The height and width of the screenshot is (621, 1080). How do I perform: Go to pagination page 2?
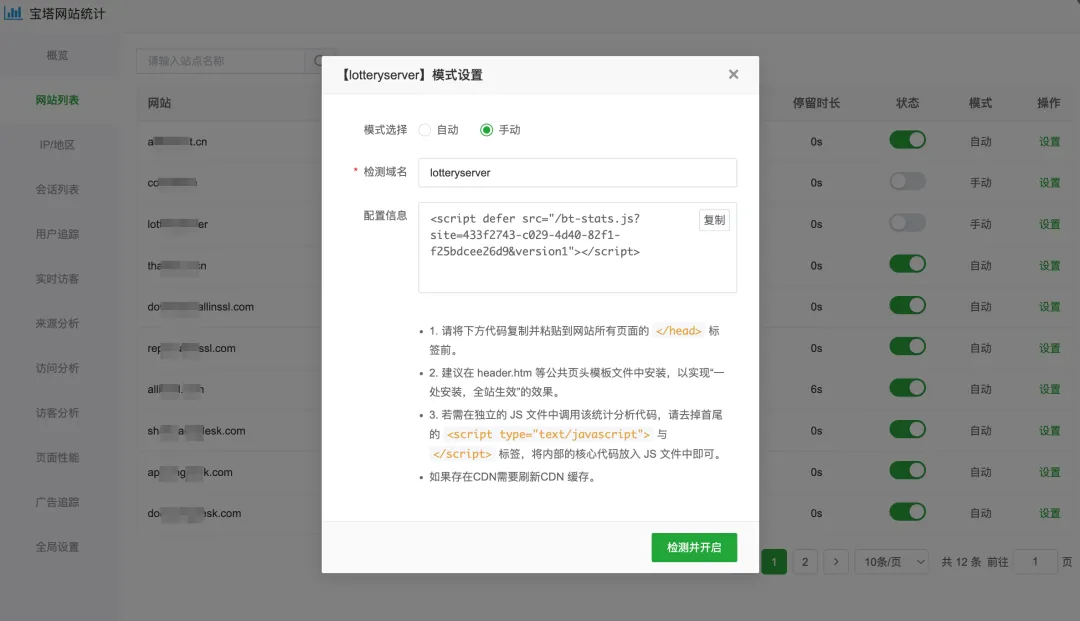pyautogui.click(x=805, y=562)
